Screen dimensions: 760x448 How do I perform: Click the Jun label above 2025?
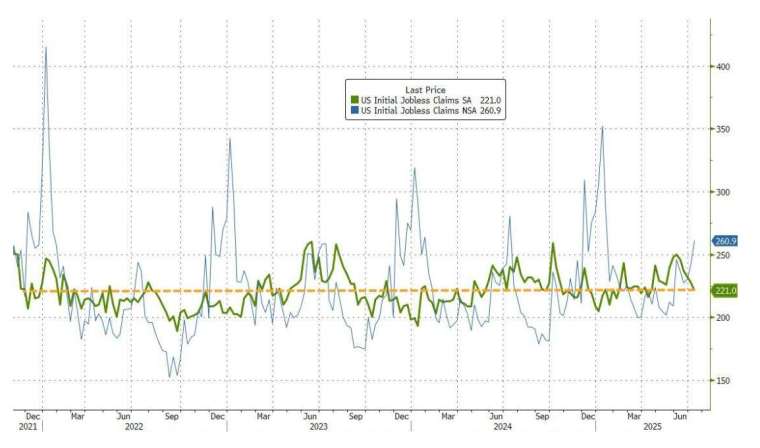point(681,416)
